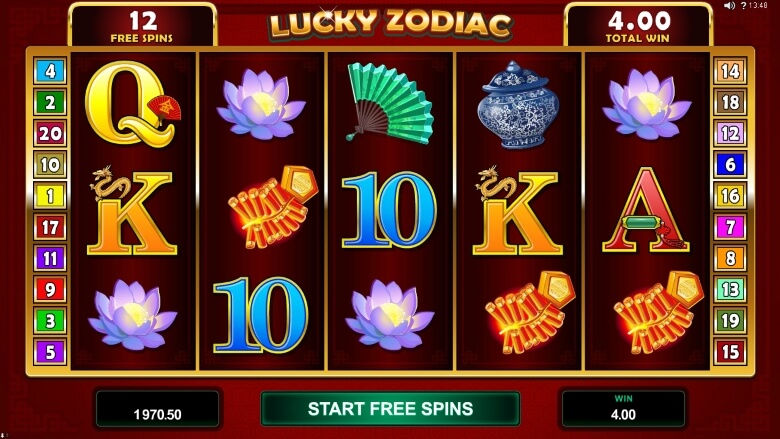Select payline 14 indicator
This screenshot has width=780, height=439.
(x=730, y=71)
